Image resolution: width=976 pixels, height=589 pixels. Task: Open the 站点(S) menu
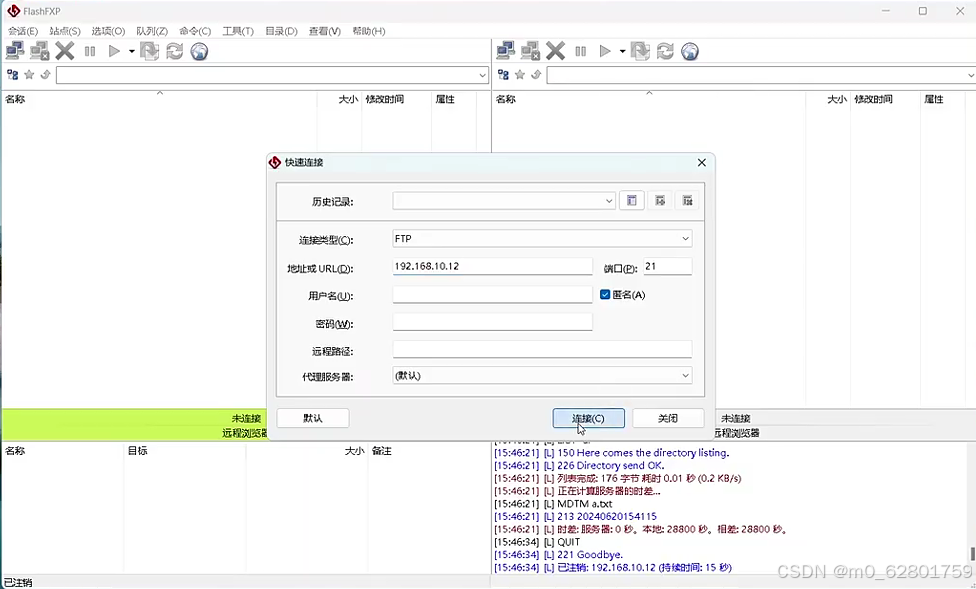pos(65,31)
